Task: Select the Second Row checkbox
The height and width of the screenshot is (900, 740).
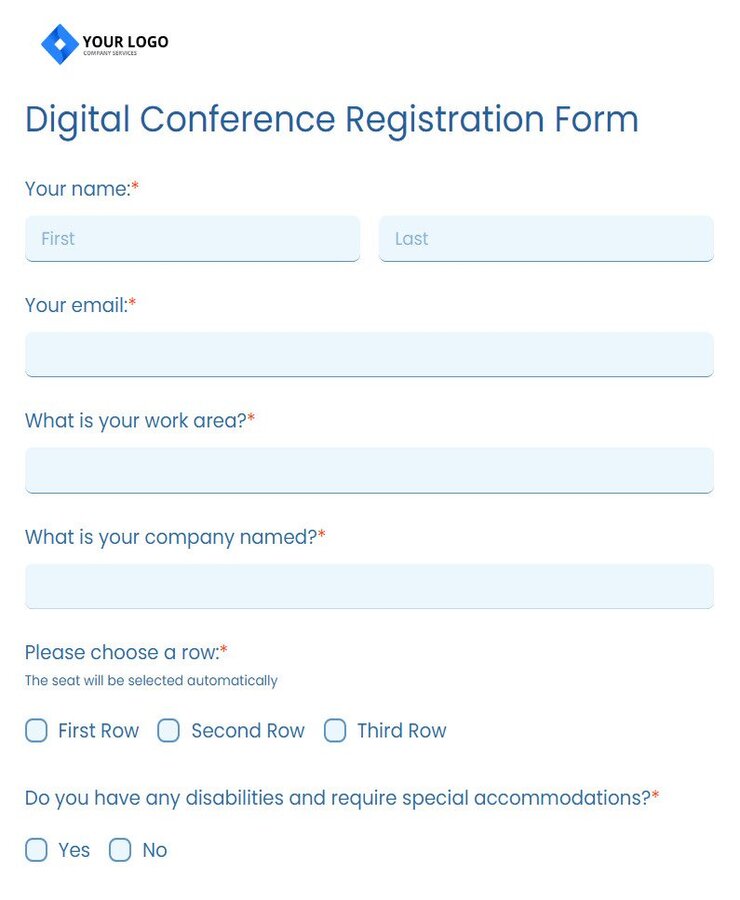Action: coord(169,731)
